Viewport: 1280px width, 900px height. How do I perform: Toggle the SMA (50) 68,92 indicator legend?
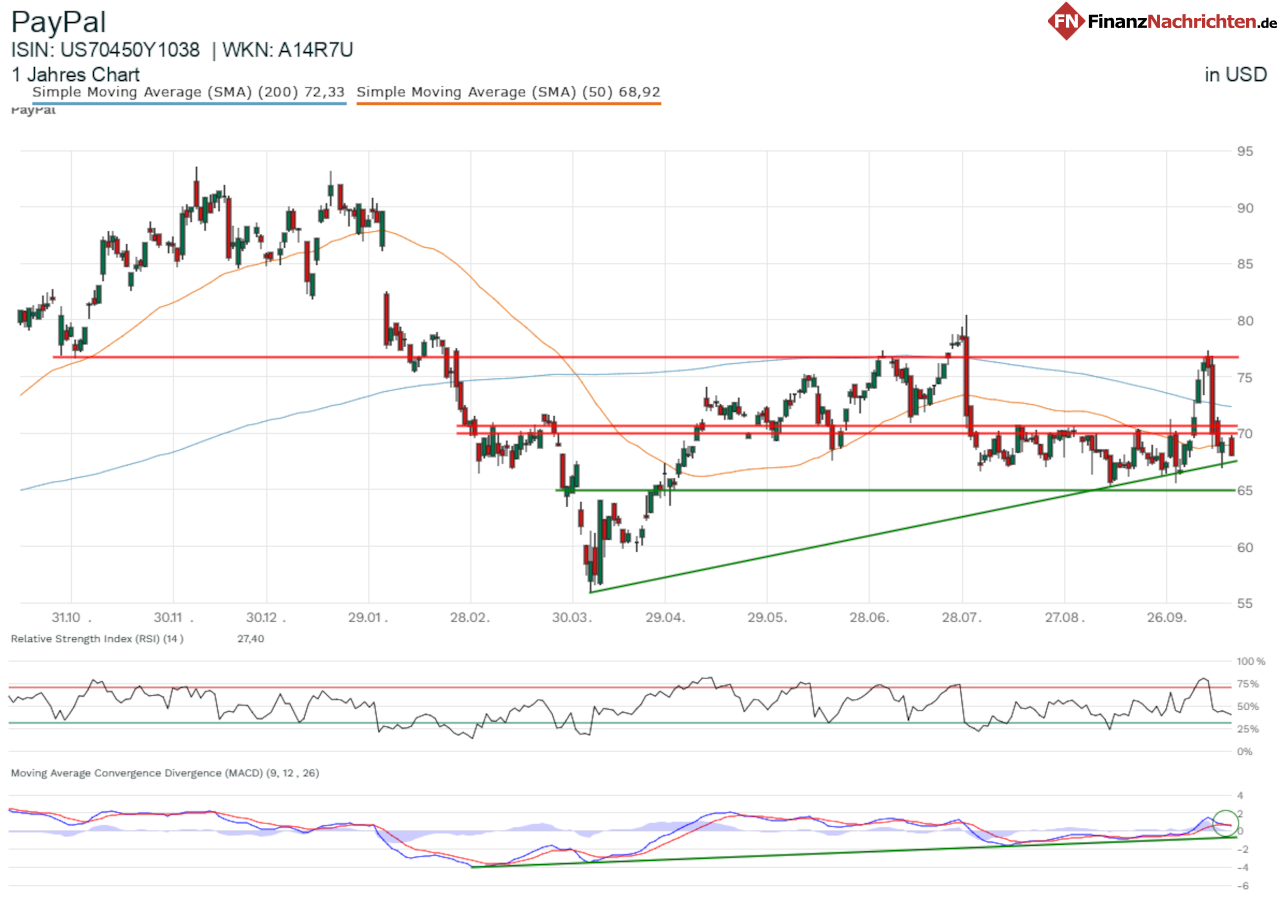pyautogui.click(x=508, y=91)
